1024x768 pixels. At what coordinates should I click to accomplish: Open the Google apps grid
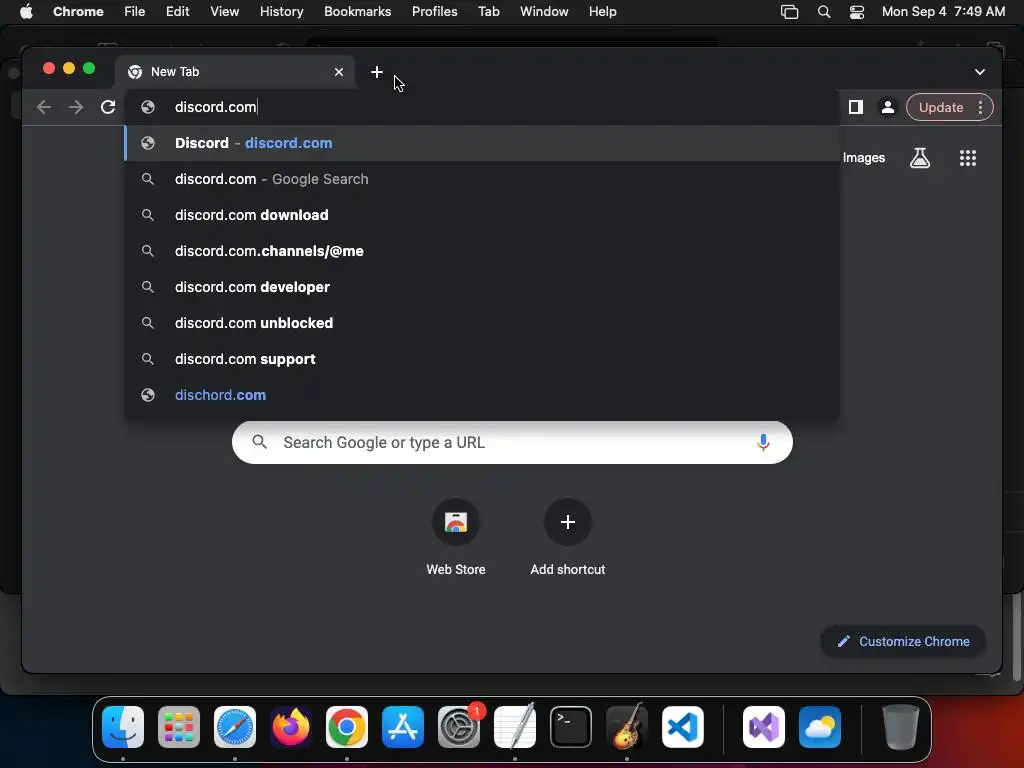point(968,158)
